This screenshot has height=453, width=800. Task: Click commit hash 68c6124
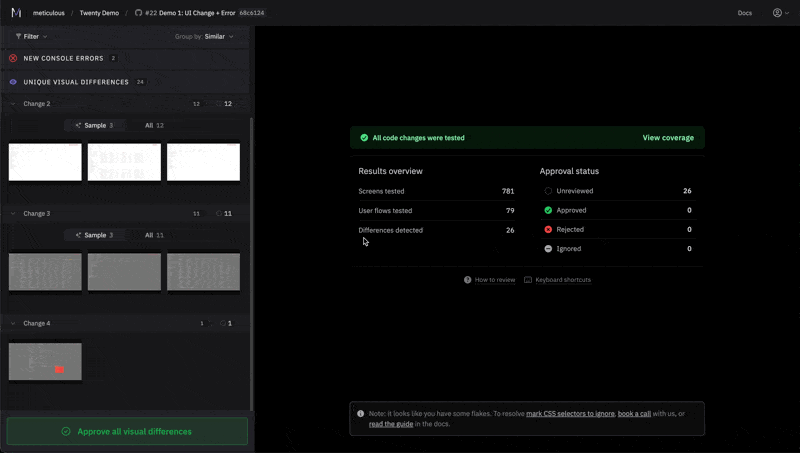[x=252, y=13]
